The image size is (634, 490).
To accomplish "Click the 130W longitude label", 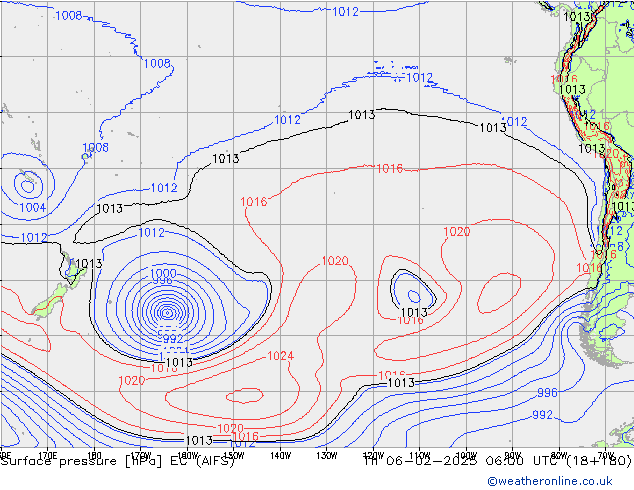I will tap(327, 456).
